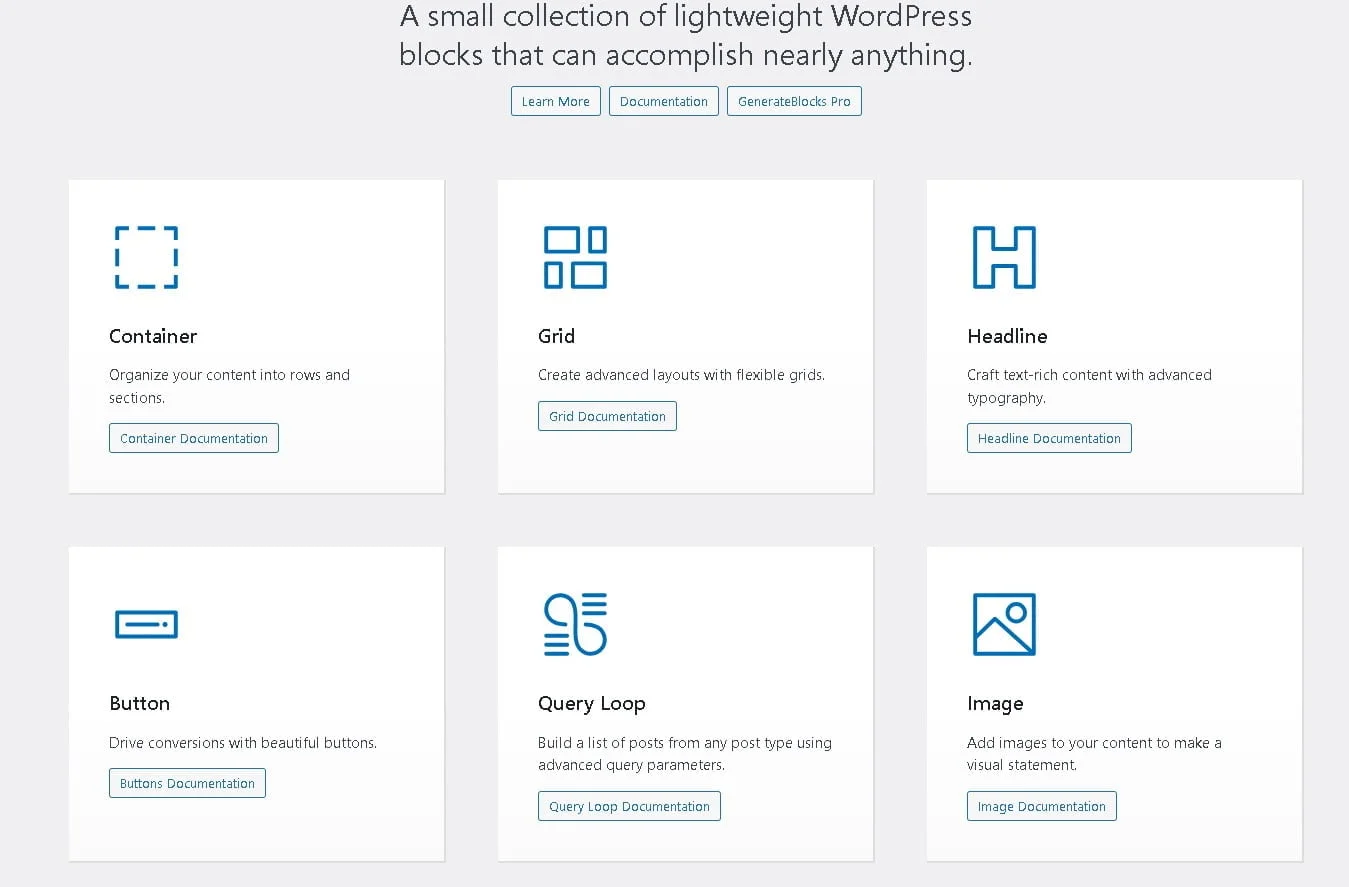The width and height of the screenshot is (1349, 887).
Task: Click the GenerateBlocks Pro button
Action: tap(794, 101)
